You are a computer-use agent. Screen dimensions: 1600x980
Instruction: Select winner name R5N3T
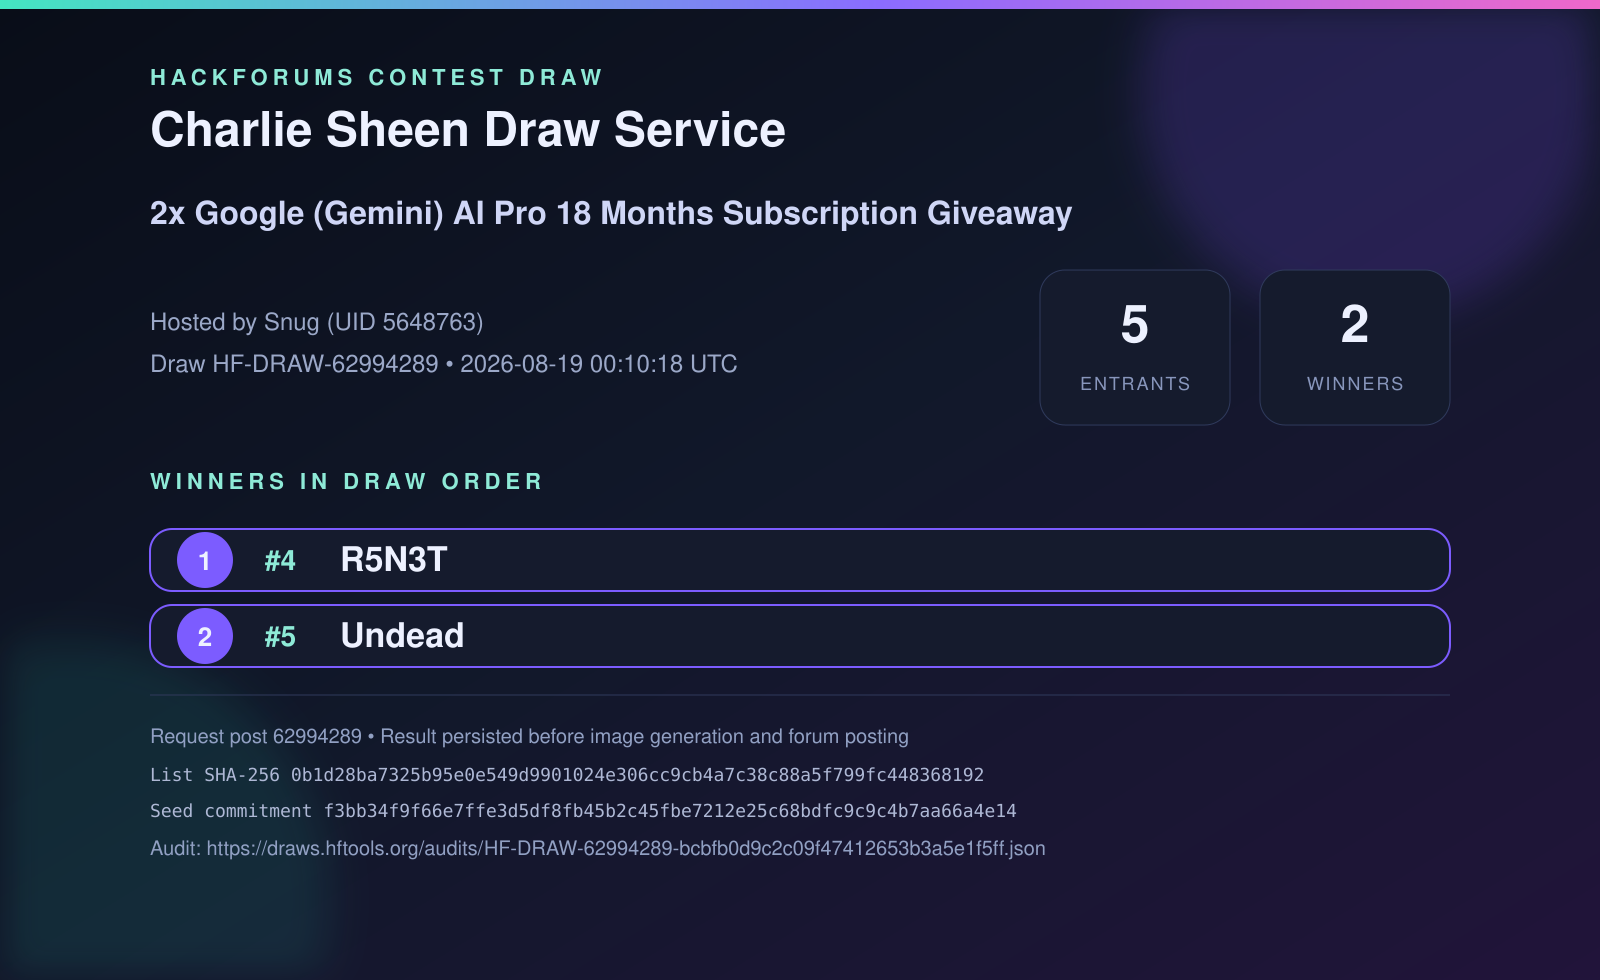pyautogui.click(x=394, y=560)
